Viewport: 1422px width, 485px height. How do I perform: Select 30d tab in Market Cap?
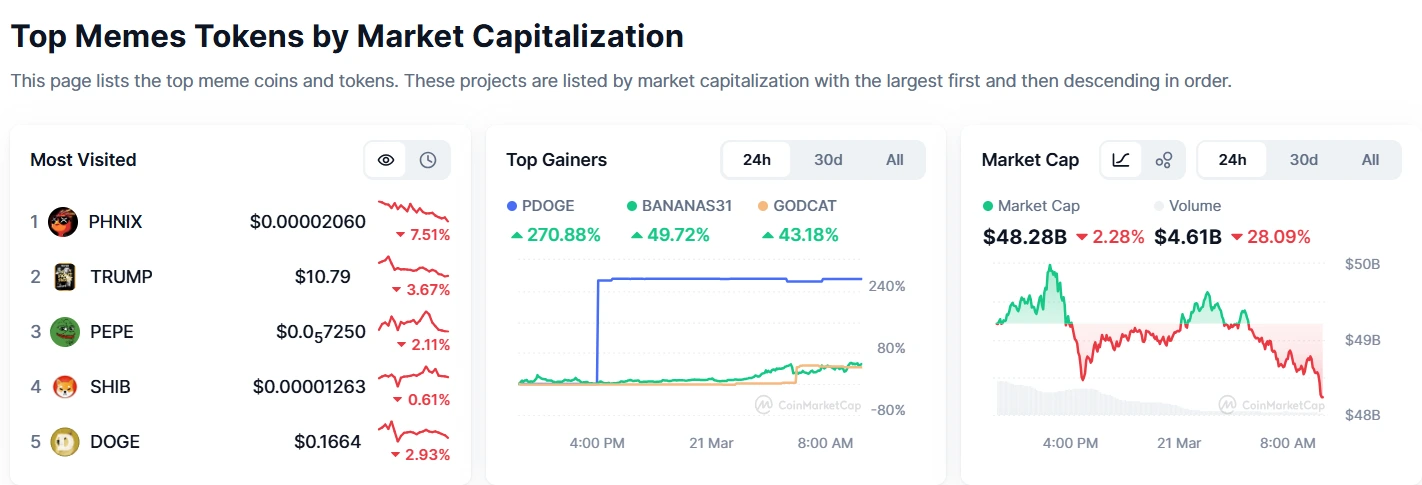[x=1304, y=160]
